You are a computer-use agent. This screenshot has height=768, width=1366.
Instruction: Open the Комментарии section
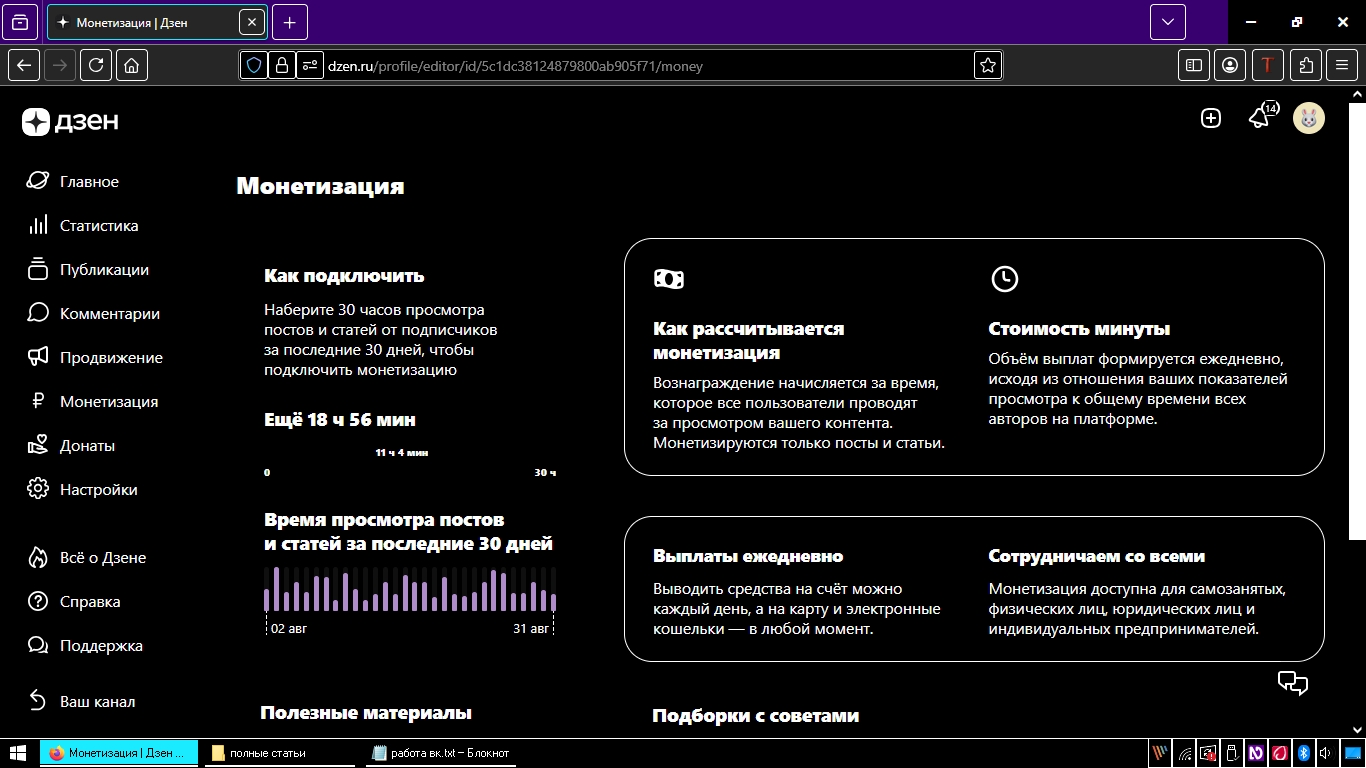[110, 313]
